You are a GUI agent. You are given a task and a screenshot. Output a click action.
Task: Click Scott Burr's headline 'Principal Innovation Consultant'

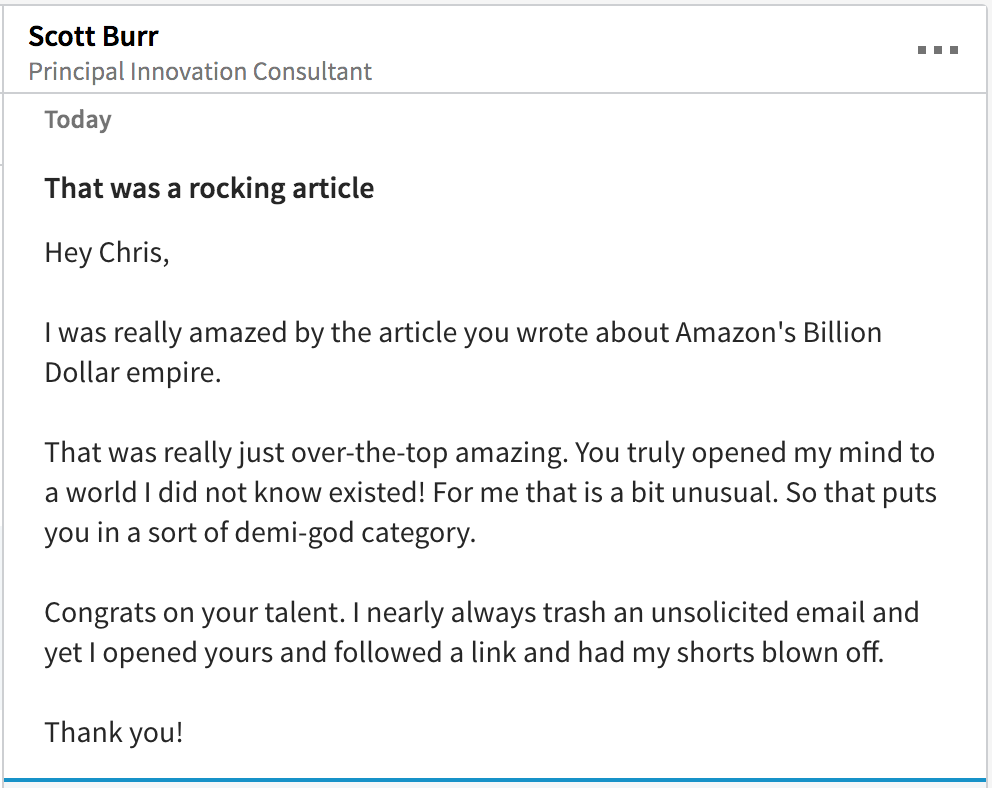tap(200, 71)
